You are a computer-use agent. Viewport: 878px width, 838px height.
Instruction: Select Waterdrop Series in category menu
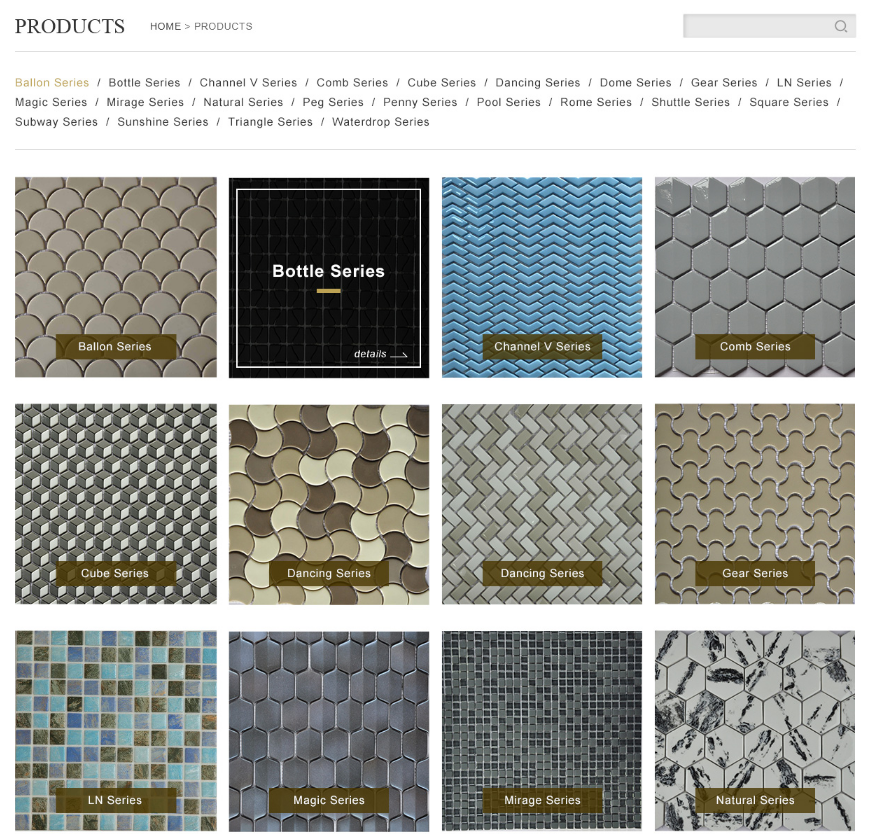381,122
